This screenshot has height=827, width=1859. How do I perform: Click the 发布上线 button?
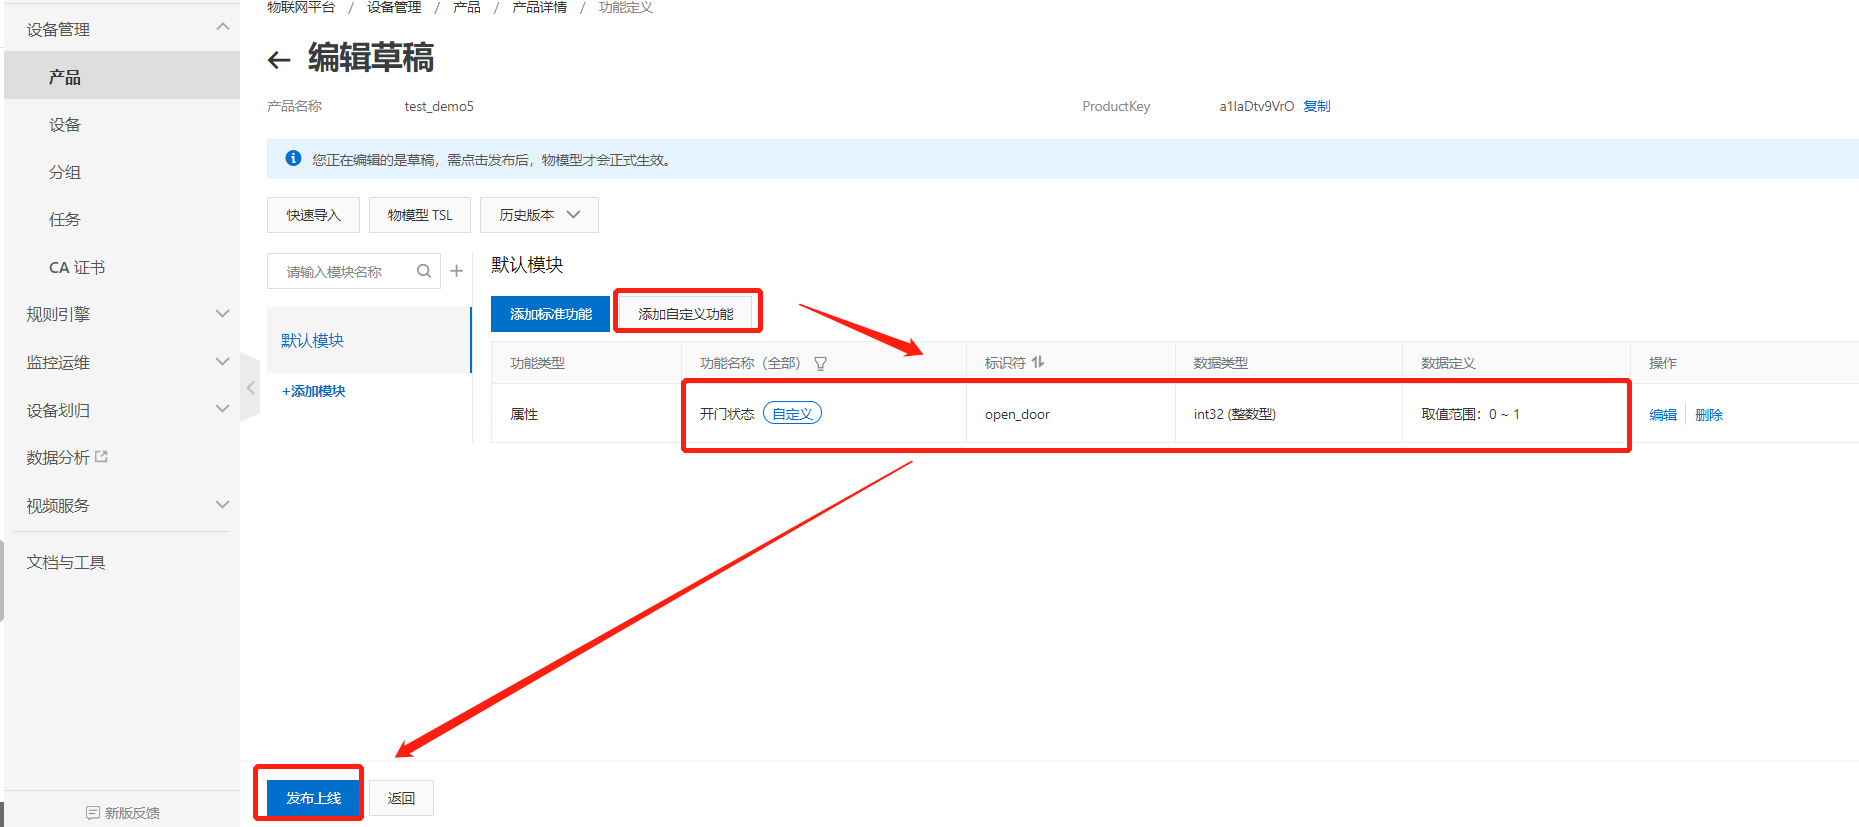click(x=313, y=798)
